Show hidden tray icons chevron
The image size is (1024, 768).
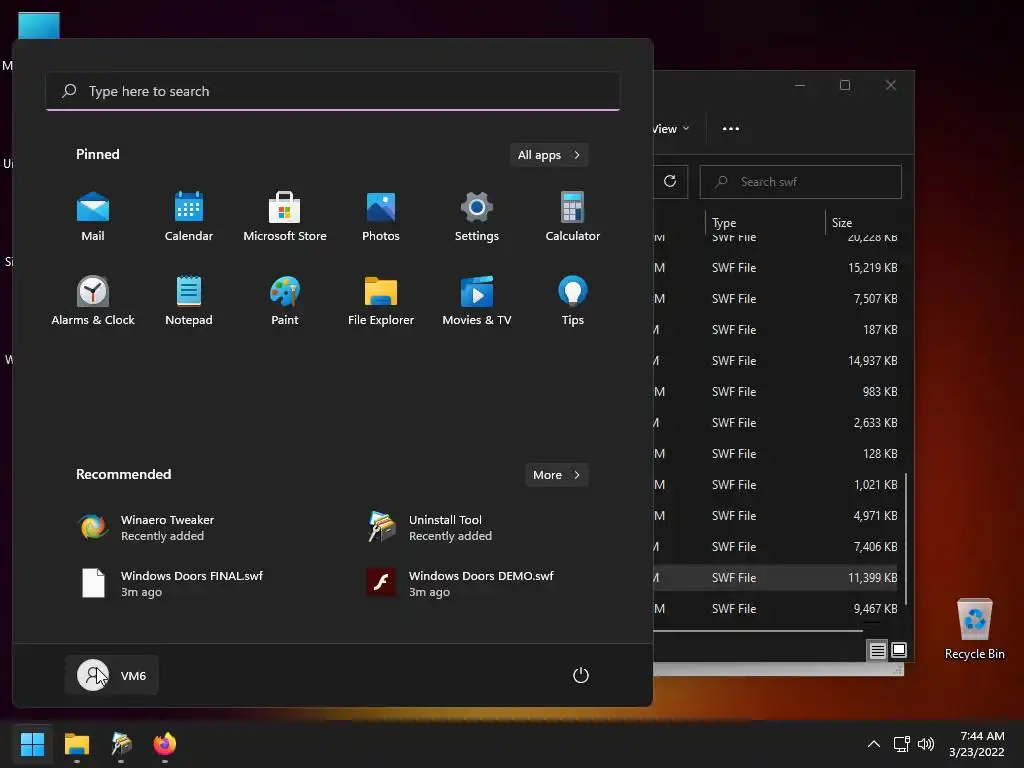pyautogui.click(x=873, y=744)
